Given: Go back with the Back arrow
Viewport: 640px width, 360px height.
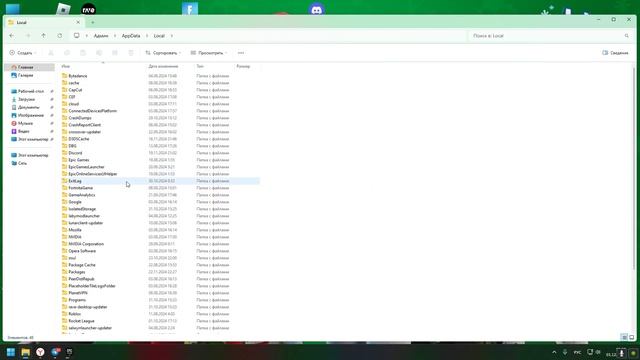Looking at the screenshot, I should (11, 36).
